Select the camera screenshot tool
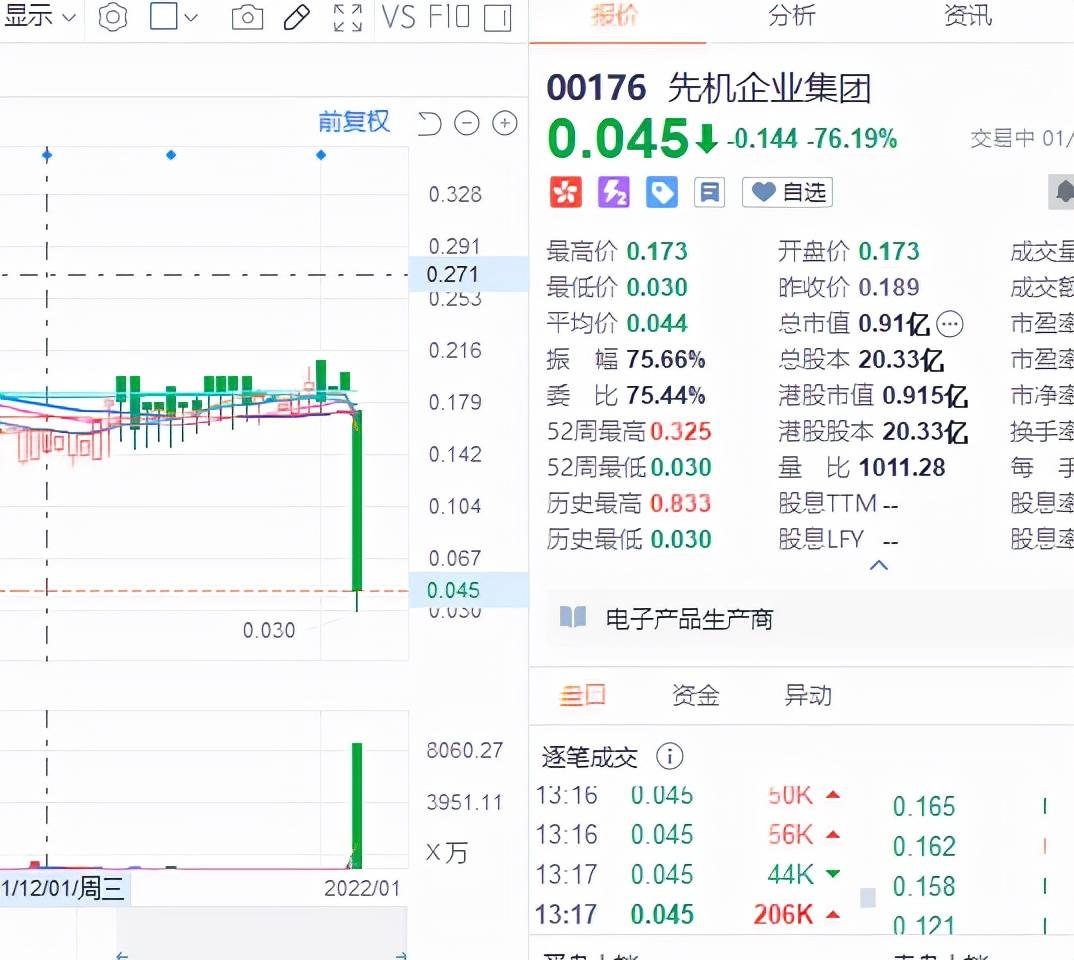Image resolution: width=1074 pixels, height=960 pixels. [x=247, y=17]
